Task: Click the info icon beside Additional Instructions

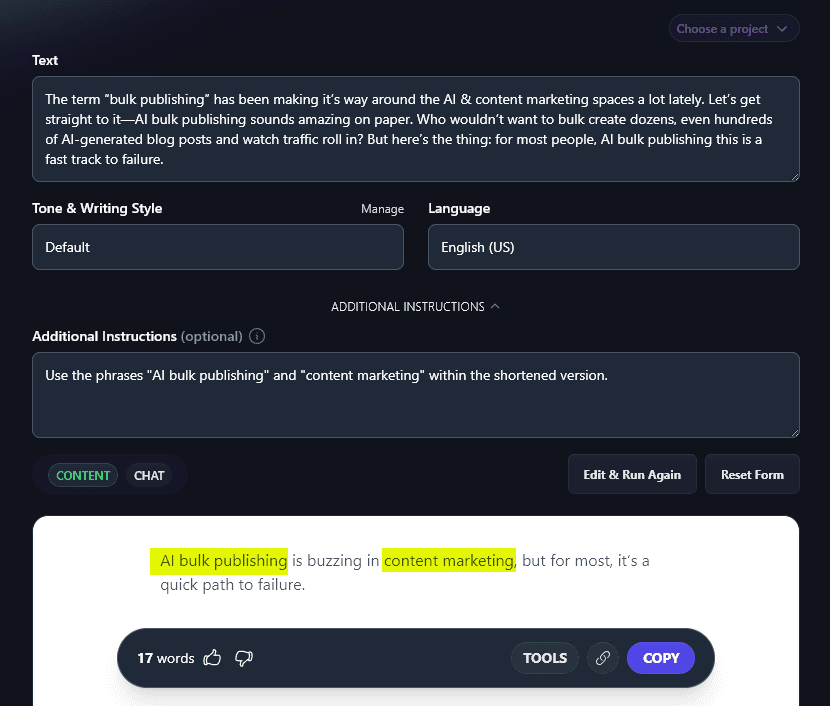Action: click(257, 336)
